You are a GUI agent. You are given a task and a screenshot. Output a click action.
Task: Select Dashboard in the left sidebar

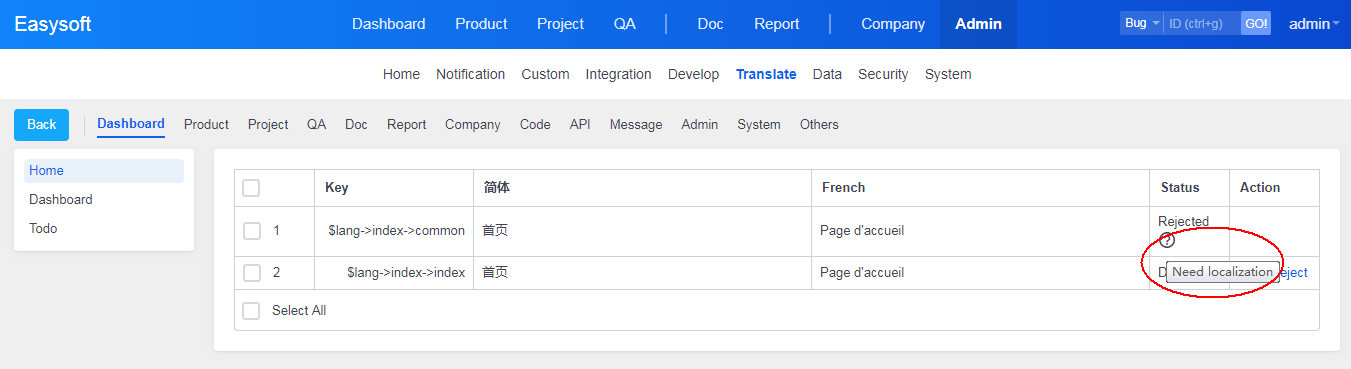pos(61,200)
